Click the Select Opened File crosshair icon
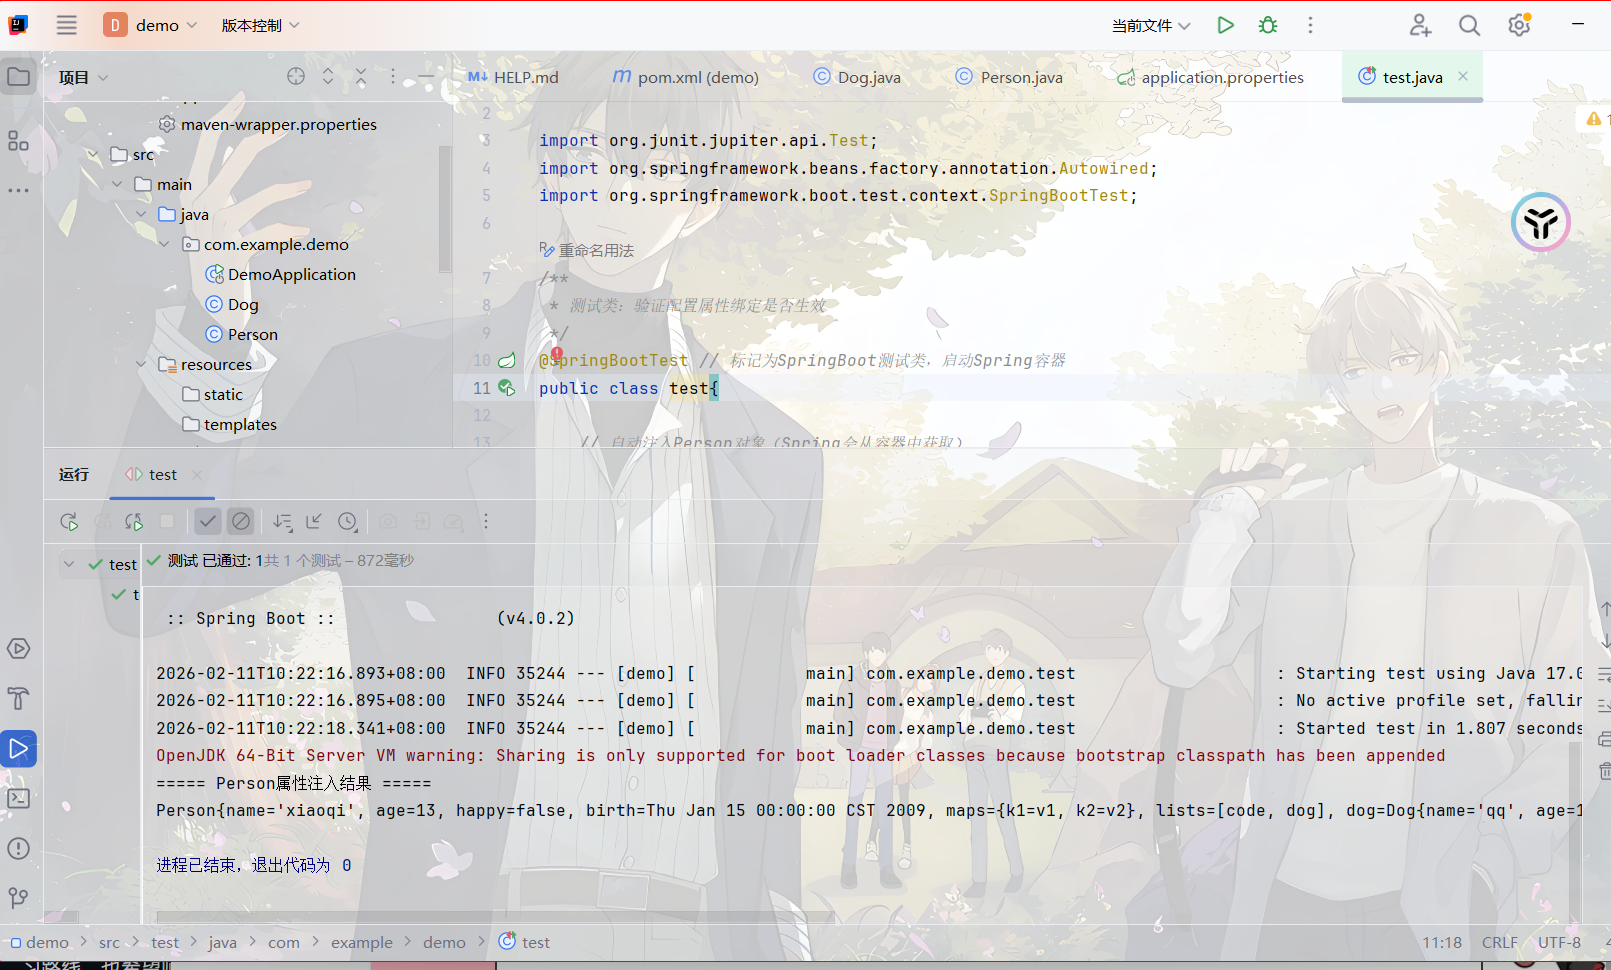The image size is (1611, 970). (295, 77)
